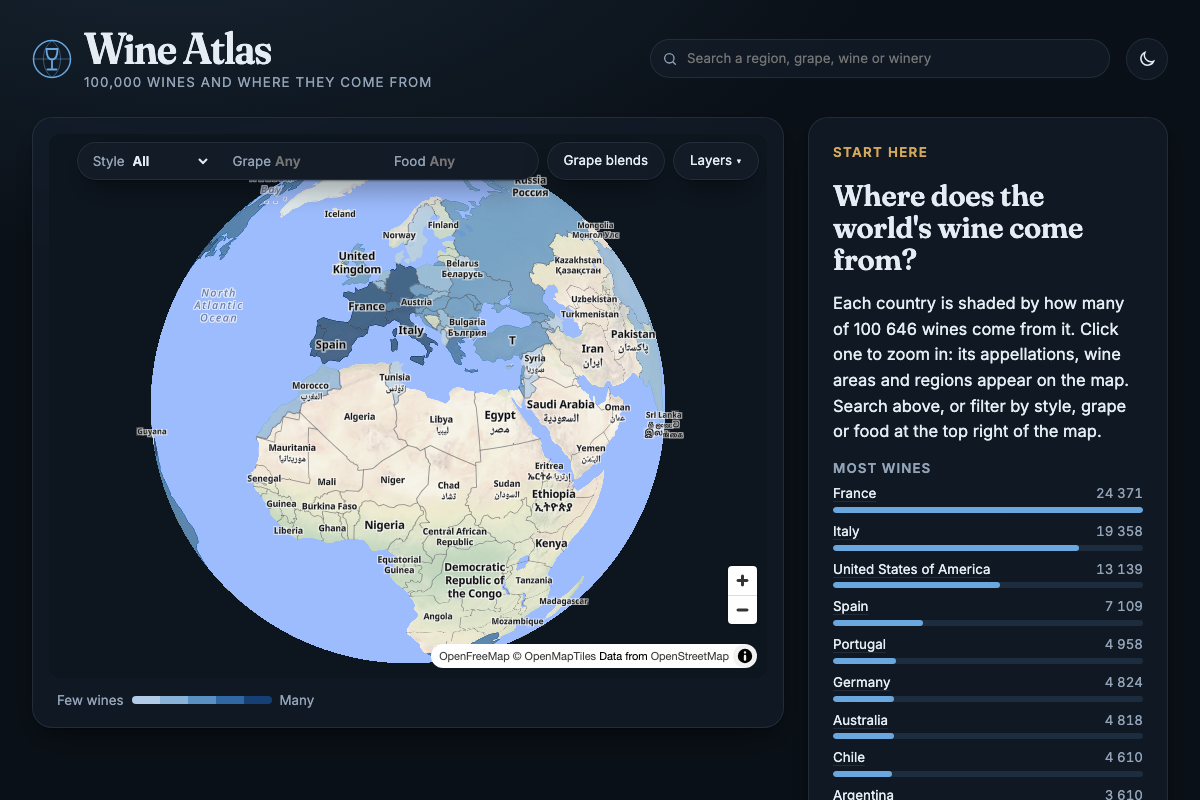Image resolution: width=1200 pixels, height=800 pixels.
Task: Click the 24 371 wine count value
Action: click(1119, 493)
